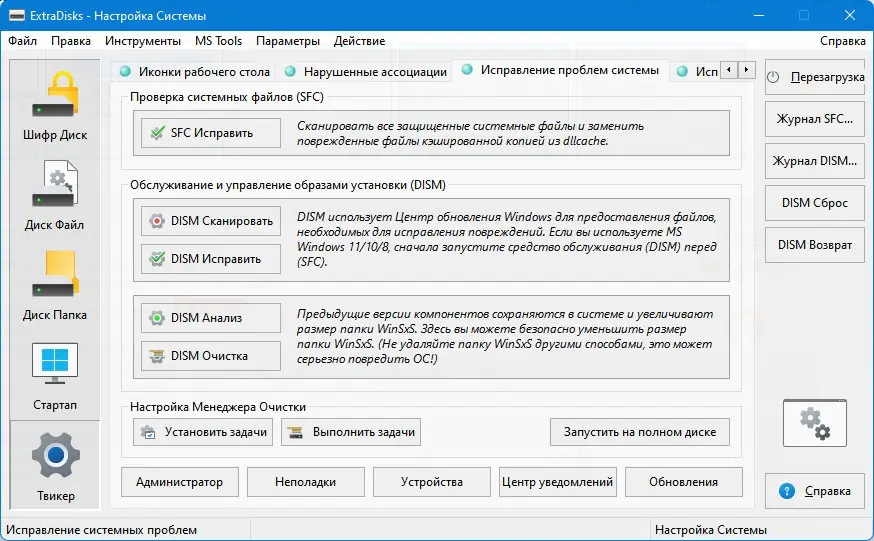Open Справка with the question mark icon
The height and width of the screenshot is (541, 874).
pyautogui.click(x=814, y=491)
